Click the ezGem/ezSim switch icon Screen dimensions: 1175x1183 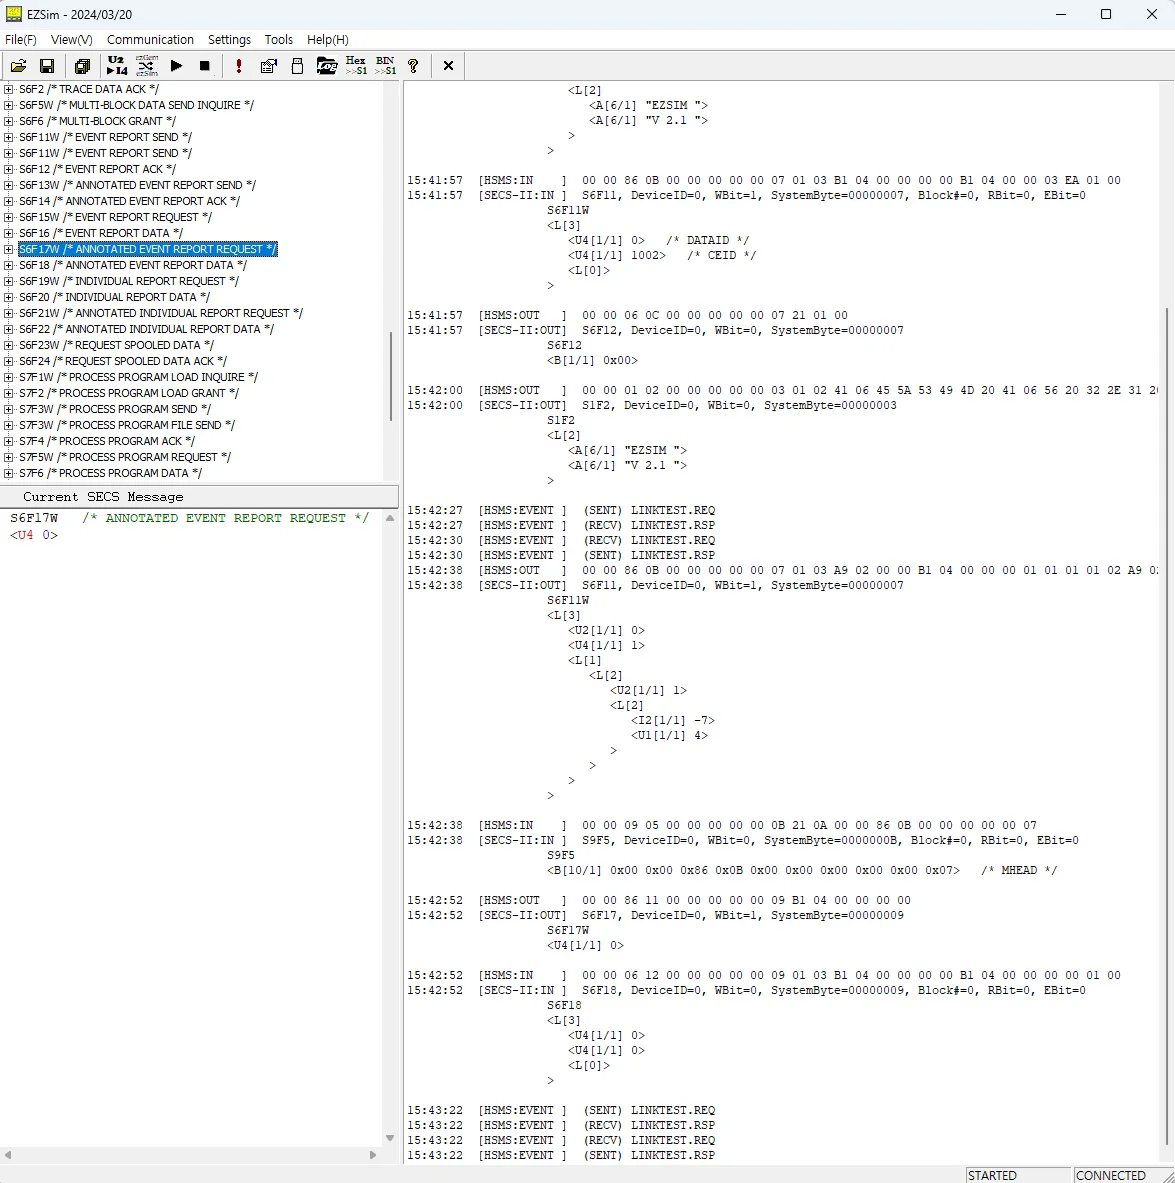[146, 66]
